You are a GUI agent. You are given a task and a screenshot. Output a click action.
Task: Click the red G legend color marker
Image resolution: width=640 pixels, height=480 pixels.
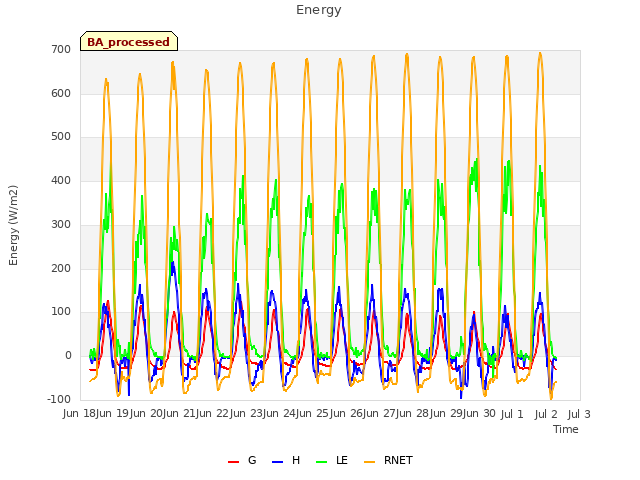pyautogui.click(x=233, y=462)
